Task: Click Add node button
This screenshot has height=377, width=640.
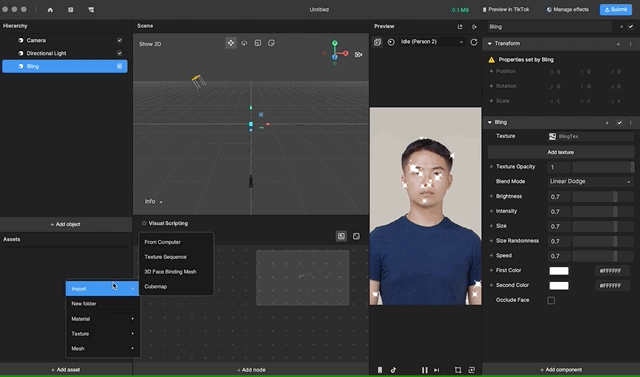Action: point(251,370)
